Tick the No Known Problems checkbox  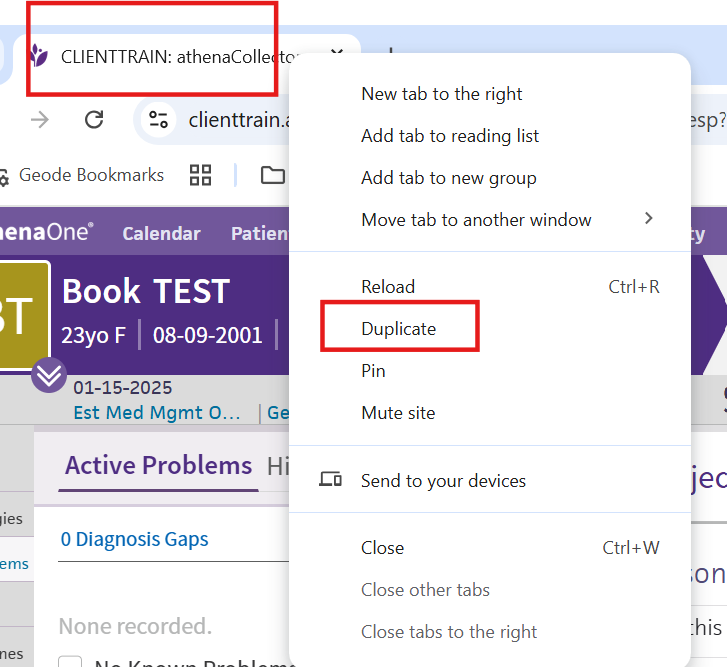point(70,662)
